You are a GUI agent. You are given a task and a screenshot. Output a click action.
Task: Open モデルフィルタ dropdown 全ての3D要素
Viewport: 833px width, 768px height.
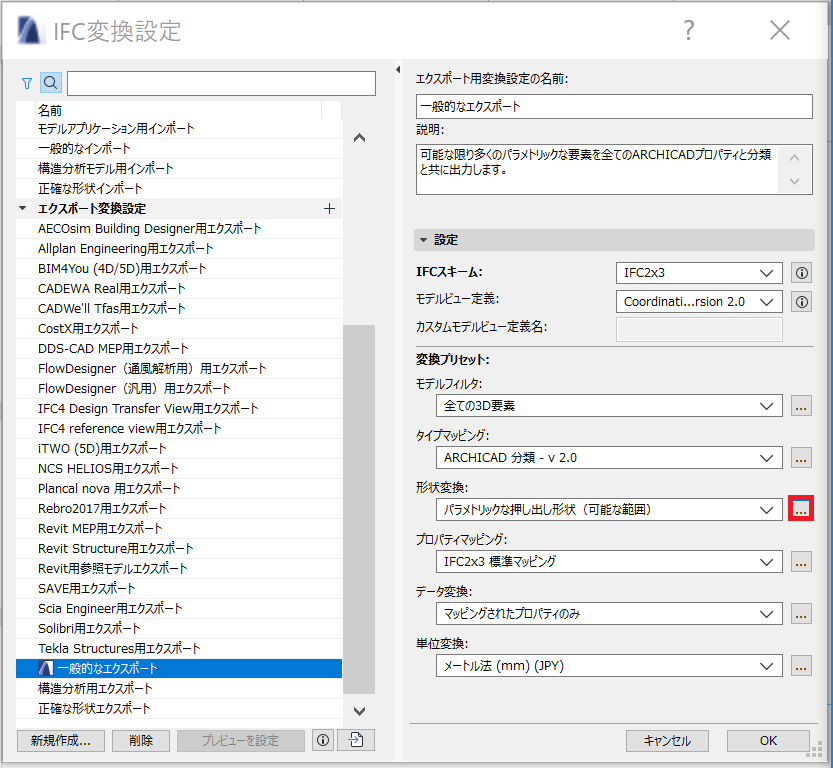tap(609, 406)
